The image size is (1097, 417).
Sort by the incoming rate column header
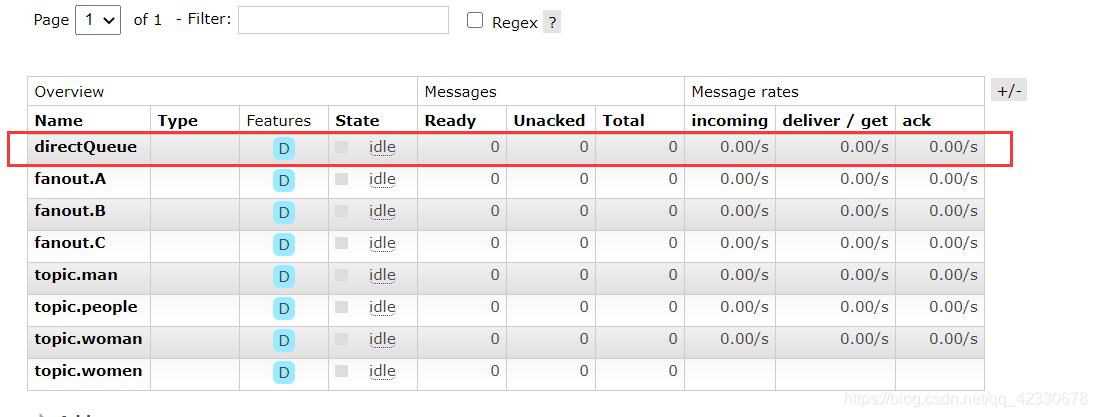pos(730,120)
